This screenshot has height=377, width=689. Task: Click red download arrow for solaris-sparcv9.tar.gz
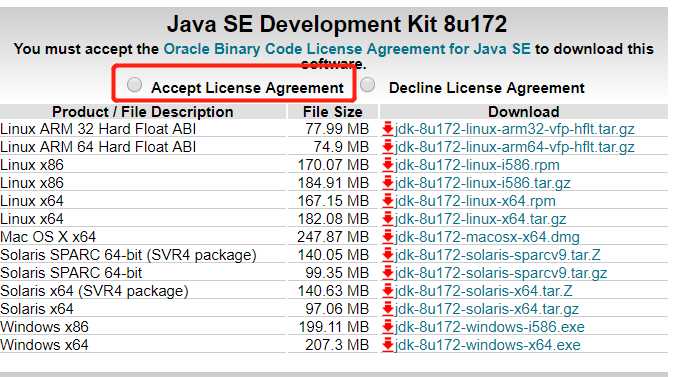[x=388, y=273]
